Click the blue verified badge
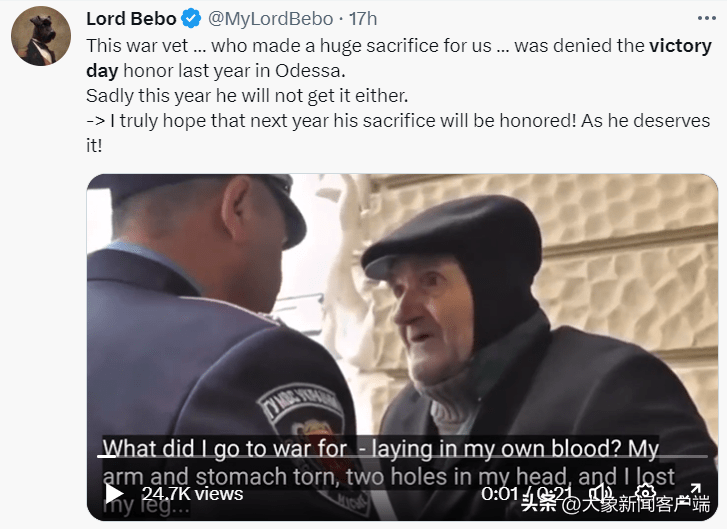727x529 pixels. click(x=191, y=19)
